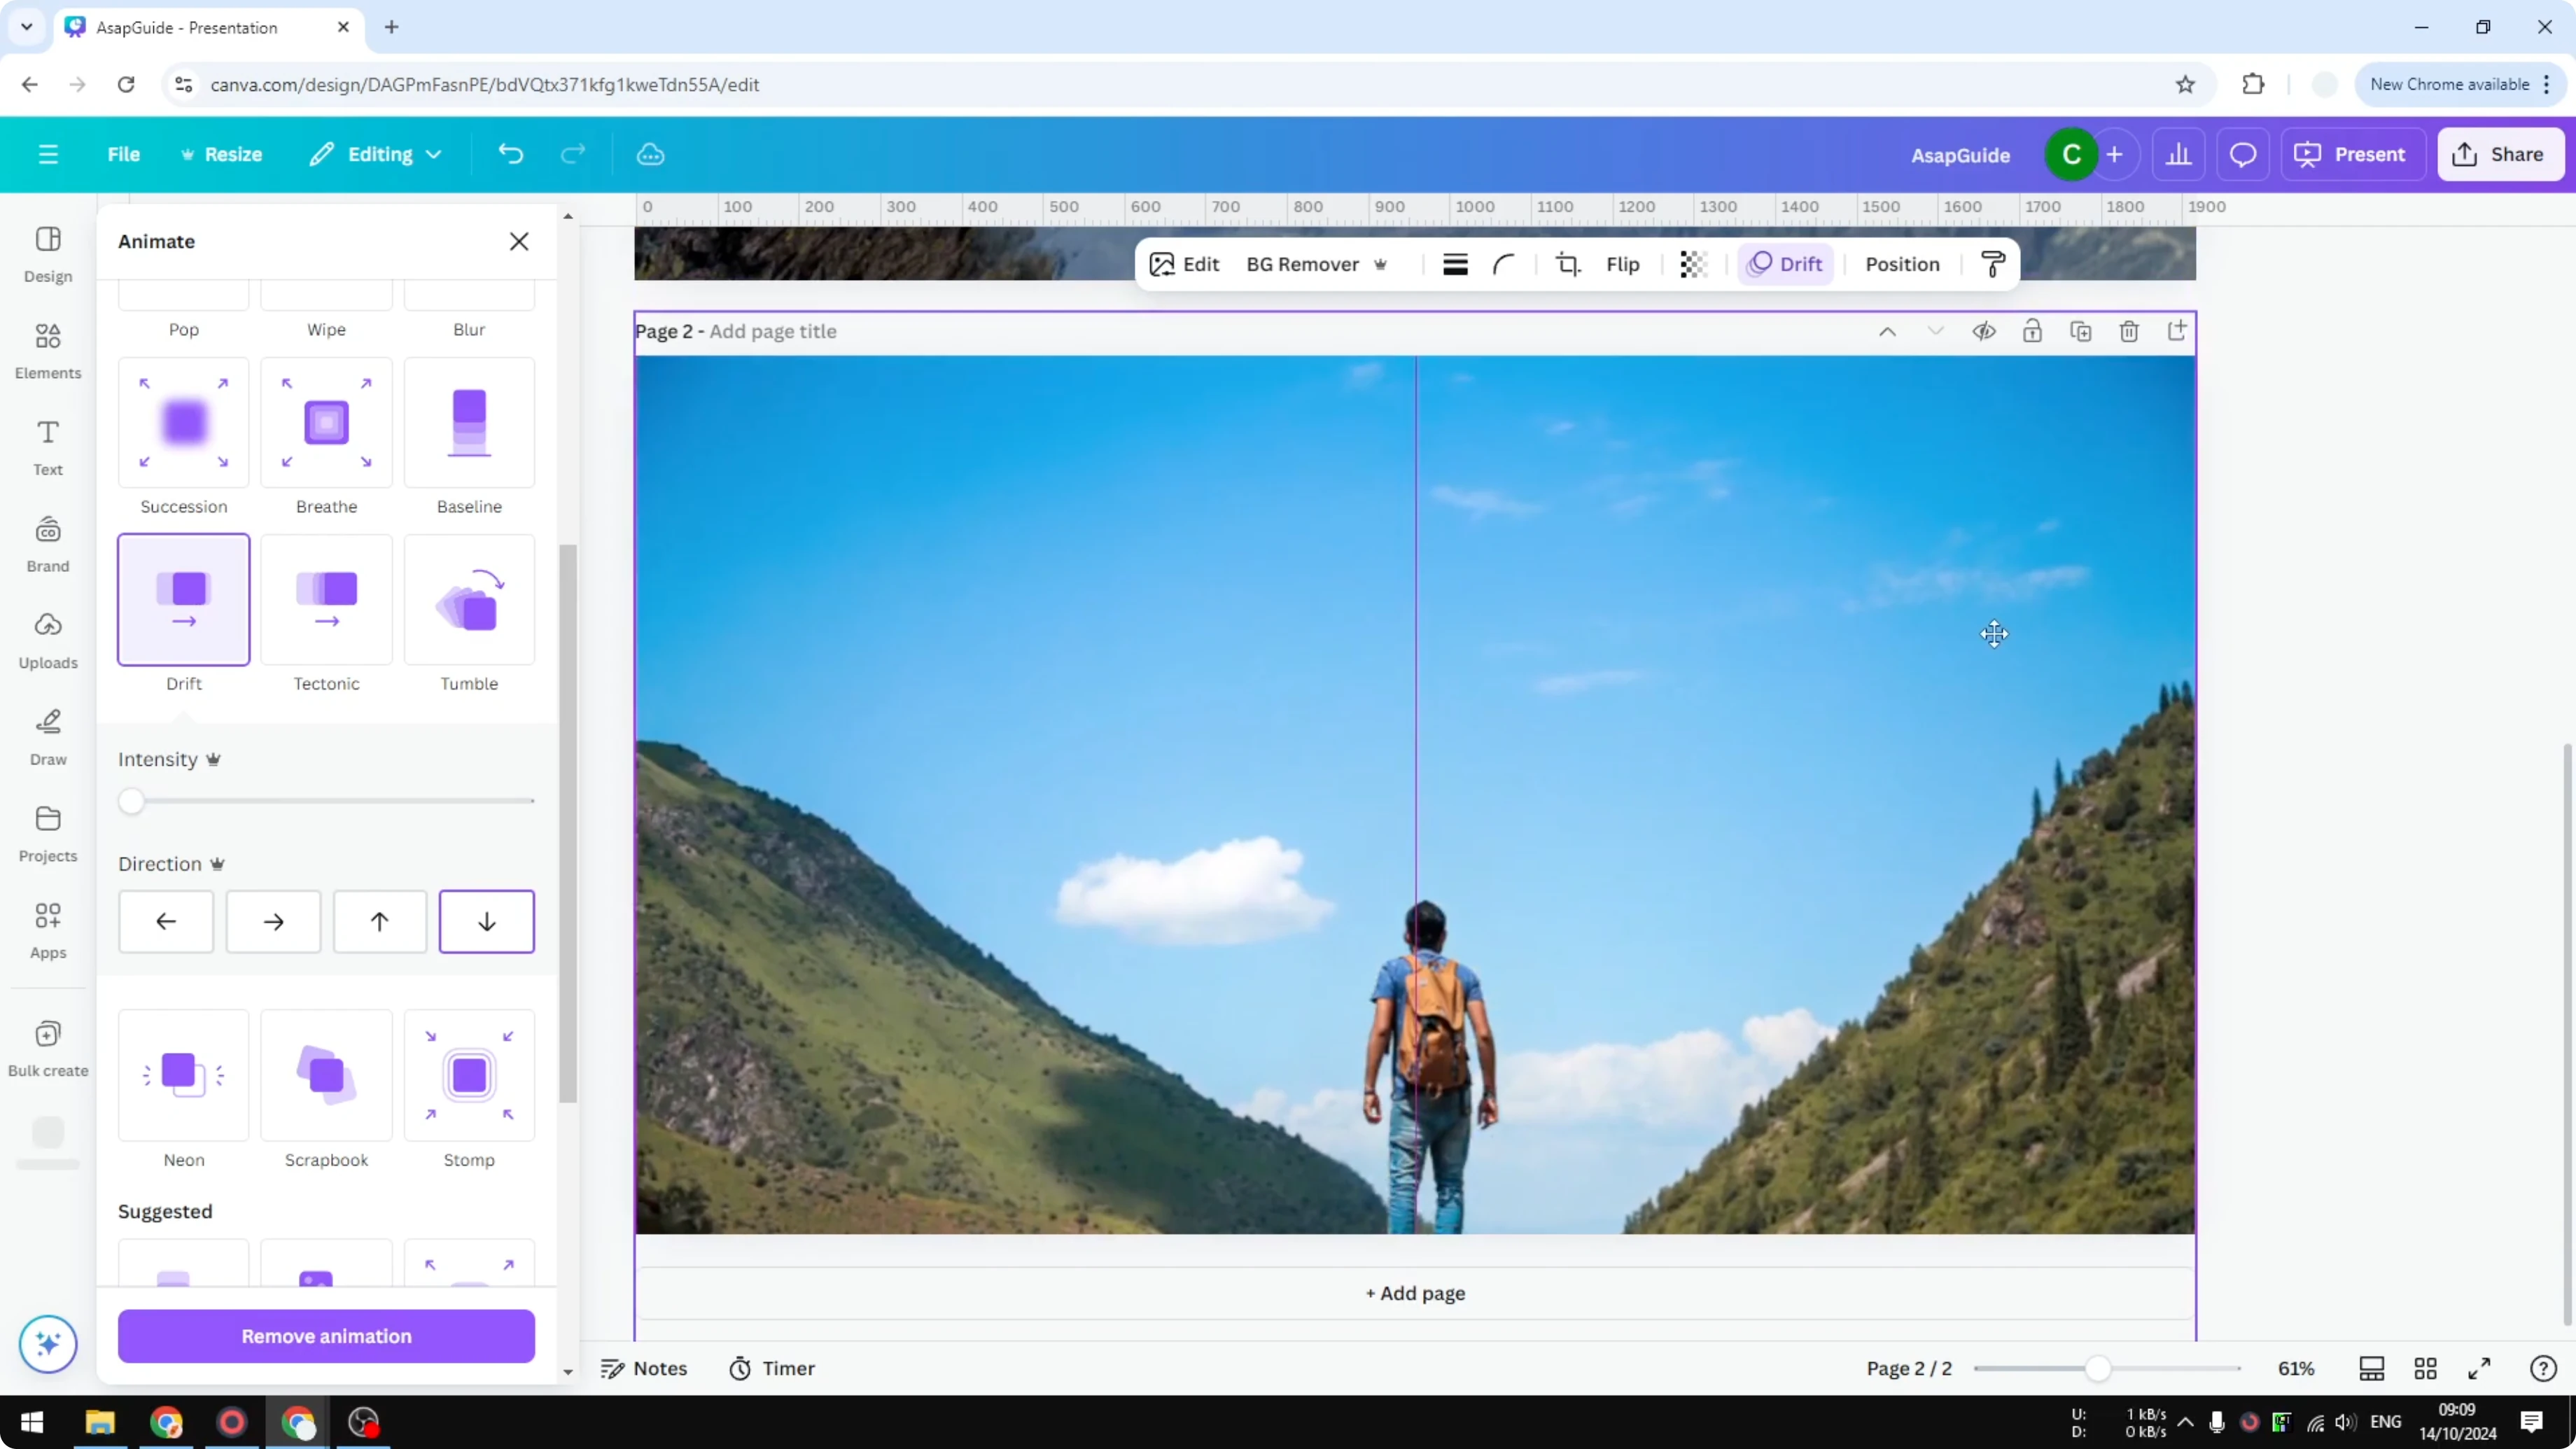Toggle page visibility with the eye icon
The image size is (2576, 1449).
pos(1985,331)
